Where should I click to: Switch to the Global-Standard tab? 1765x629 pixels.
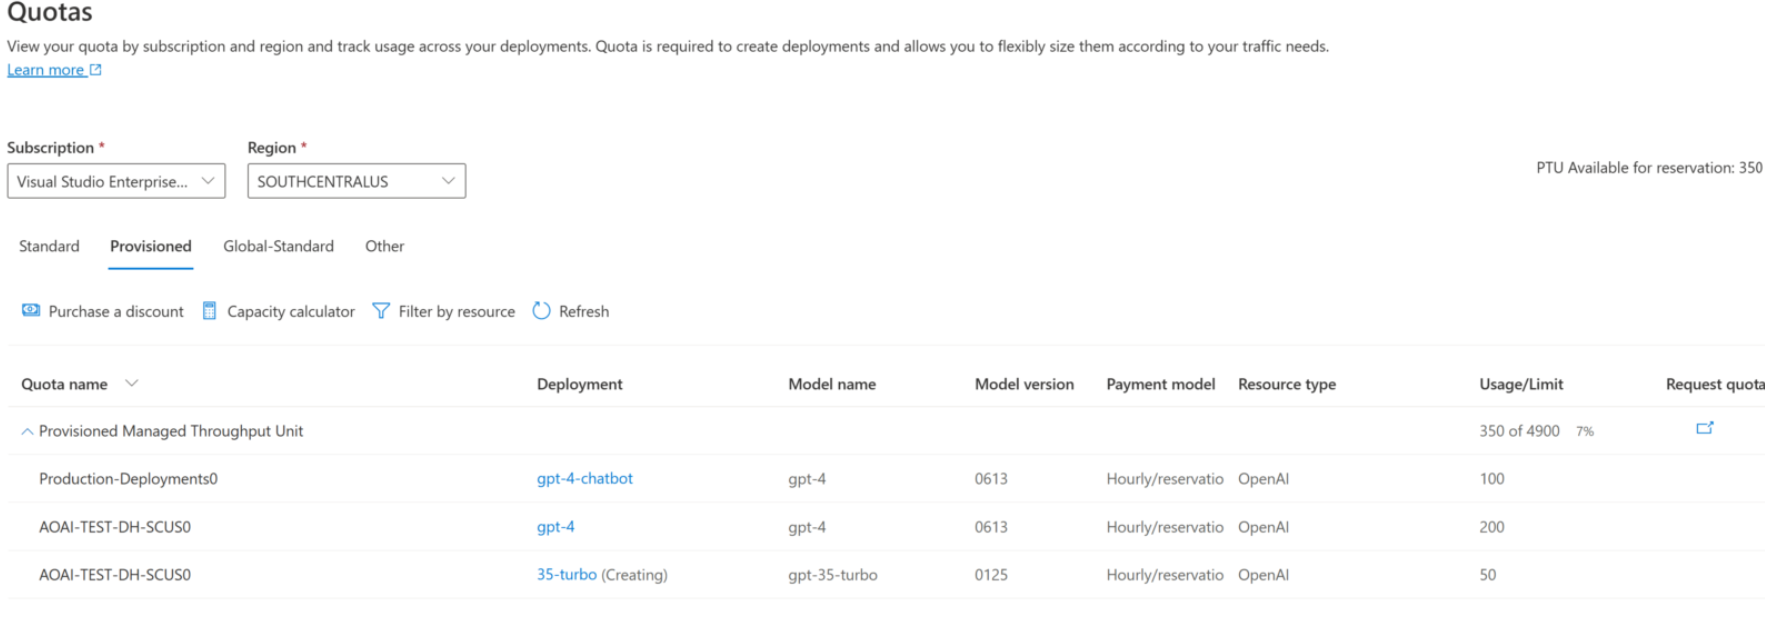coord(278,246)
